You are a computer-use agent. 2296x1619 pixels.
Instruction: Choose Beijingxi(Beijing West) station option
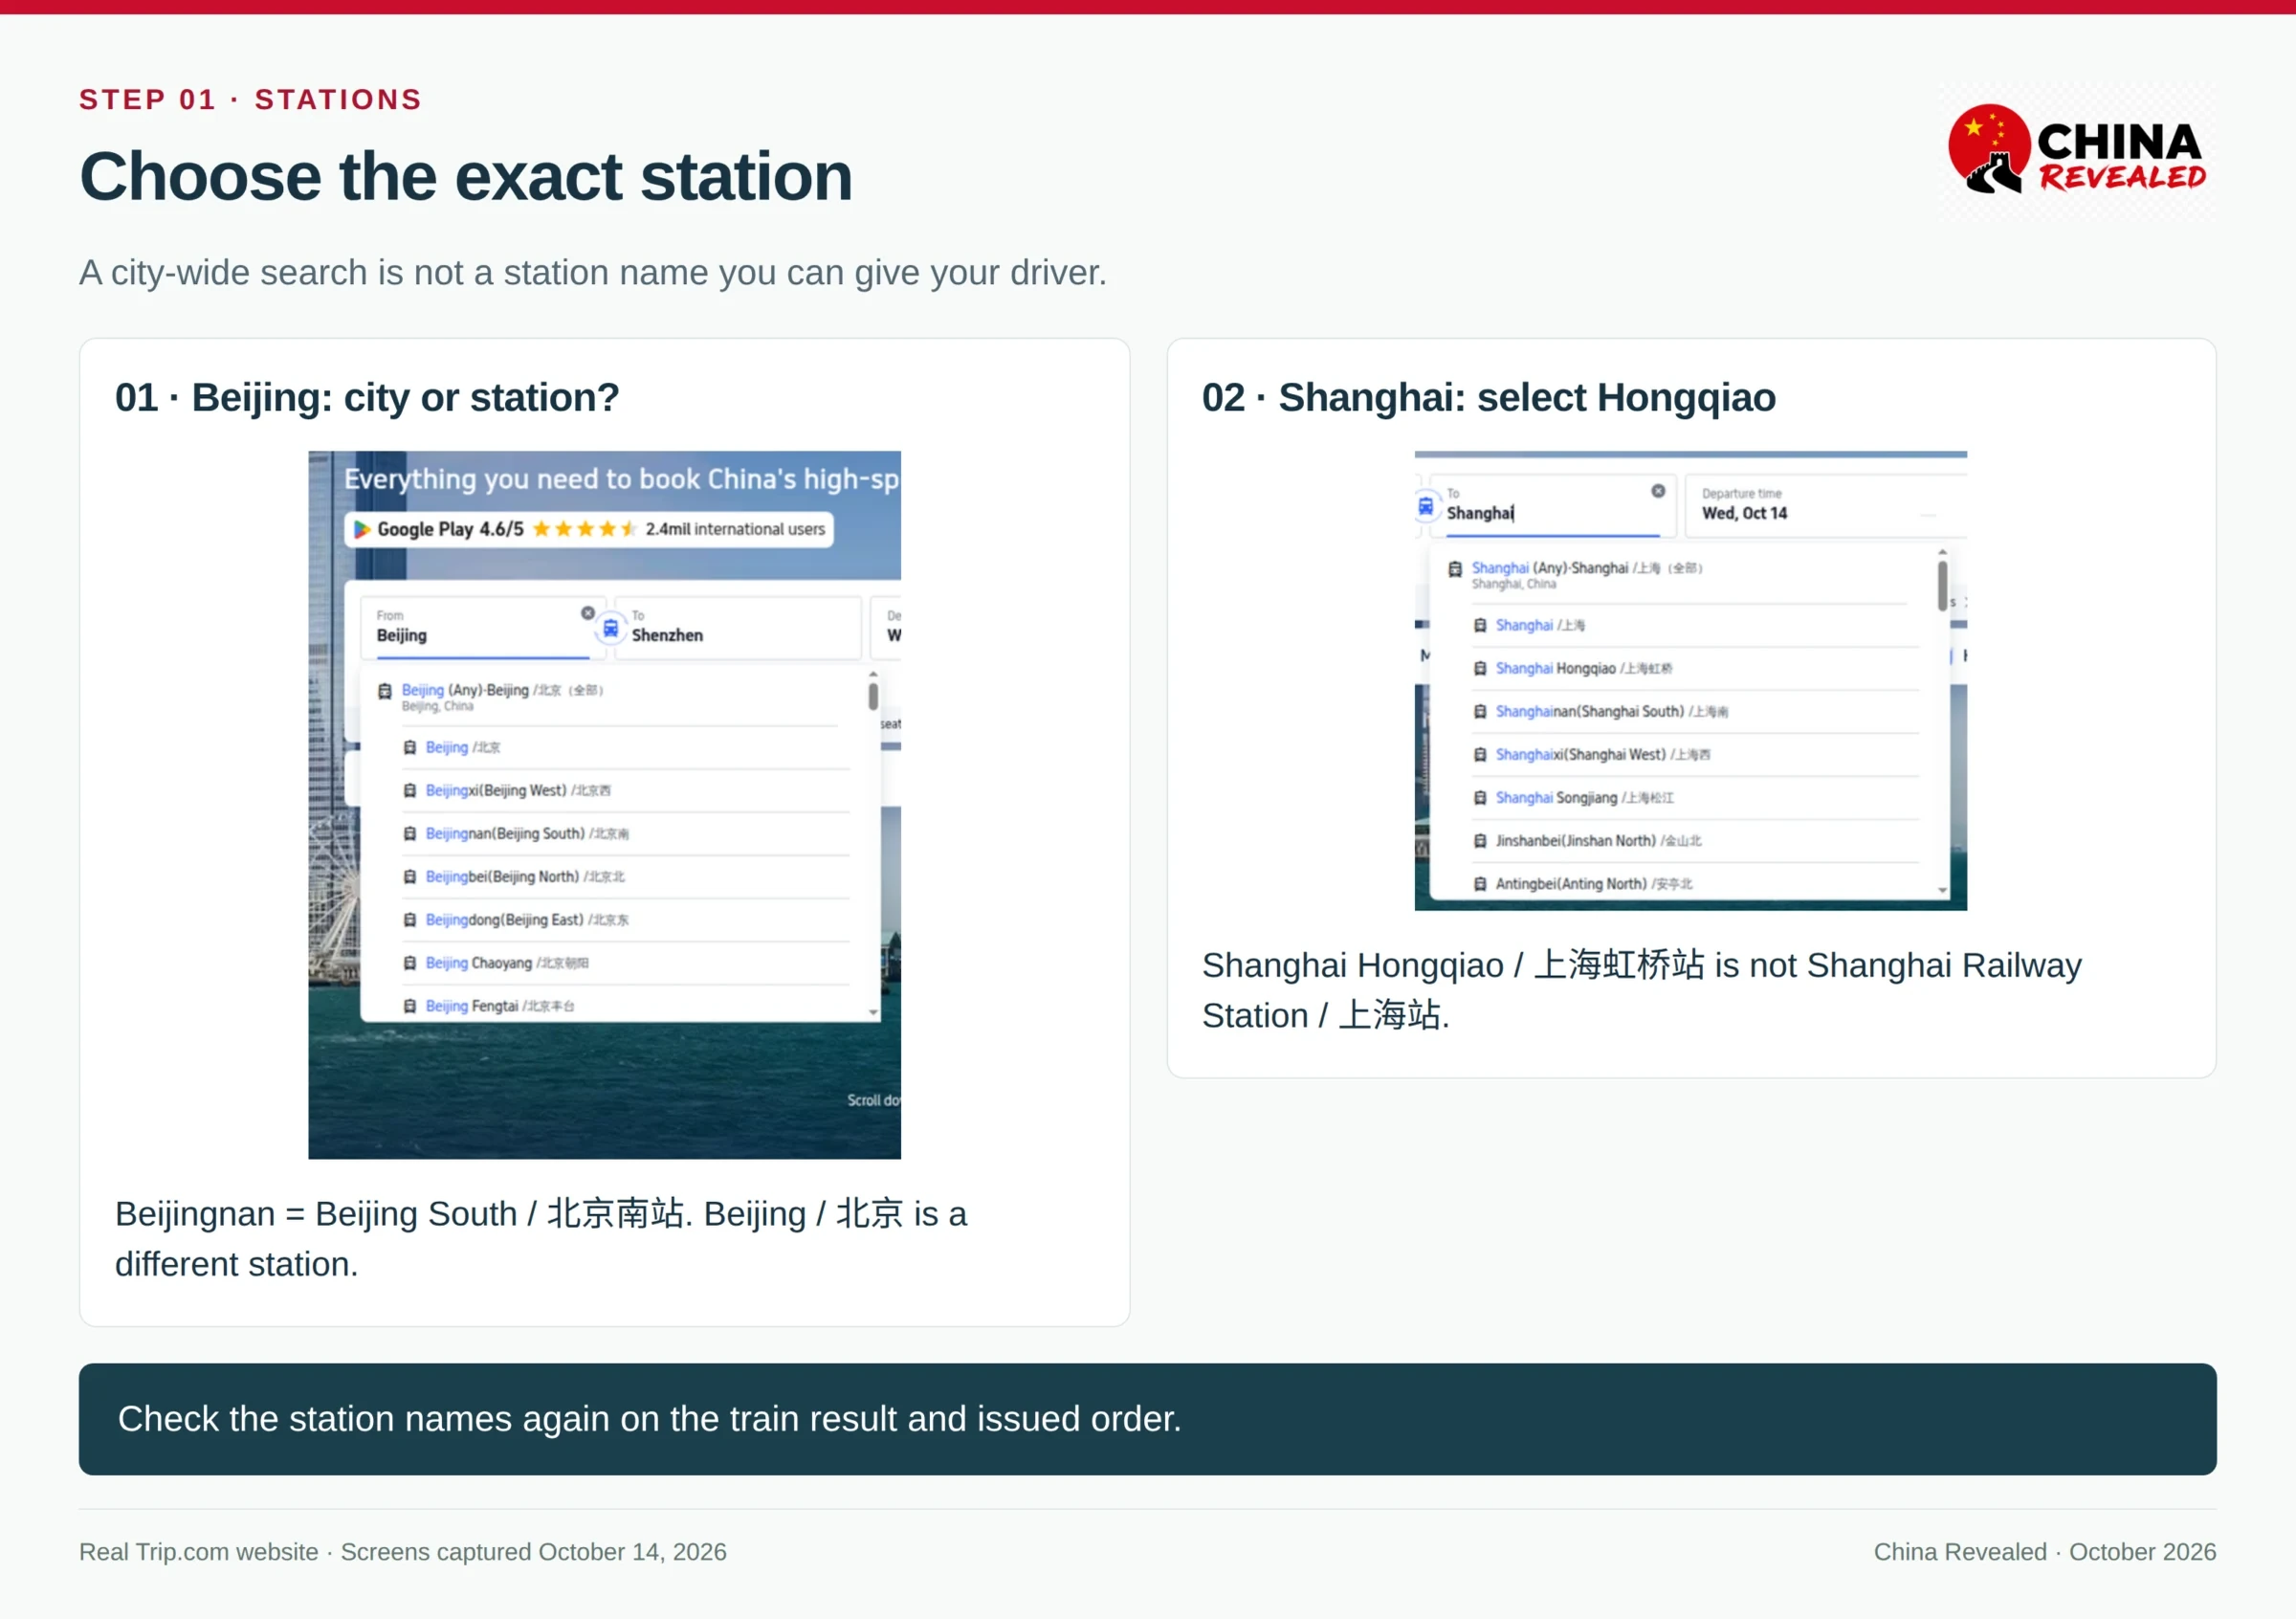pos(625,791)
